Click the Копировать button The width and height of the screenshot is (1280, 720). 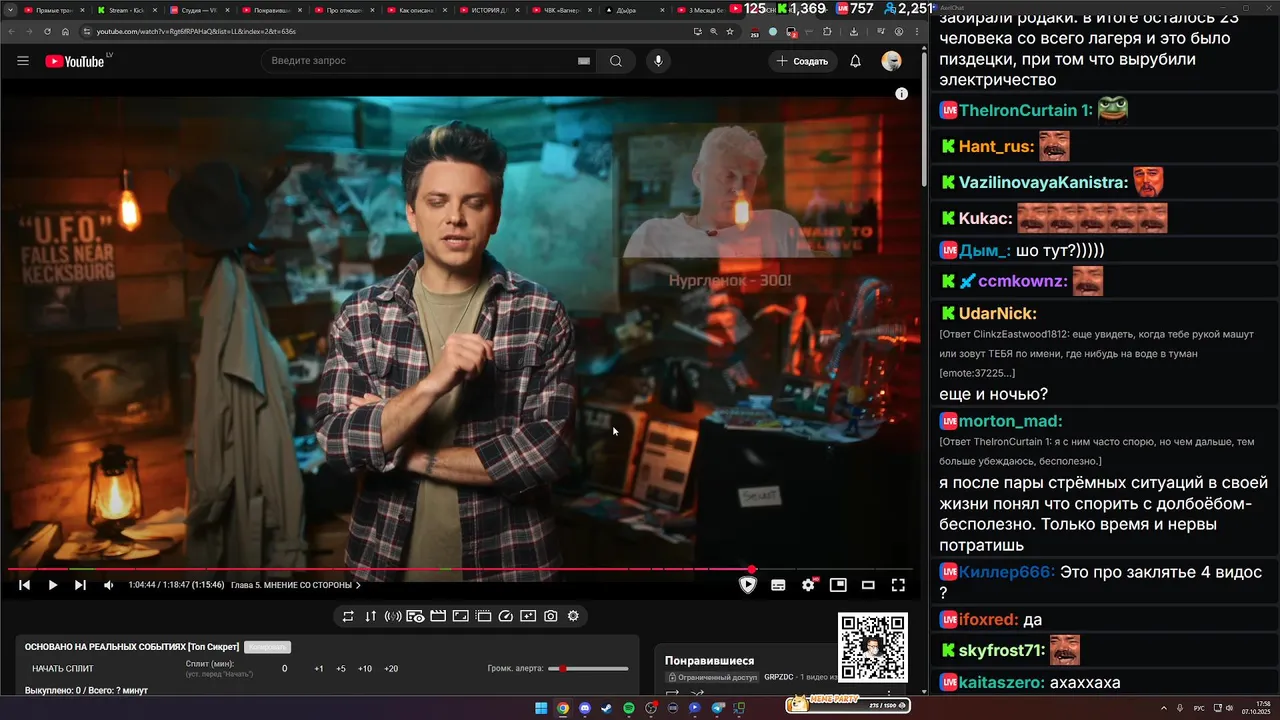(267, 647)
